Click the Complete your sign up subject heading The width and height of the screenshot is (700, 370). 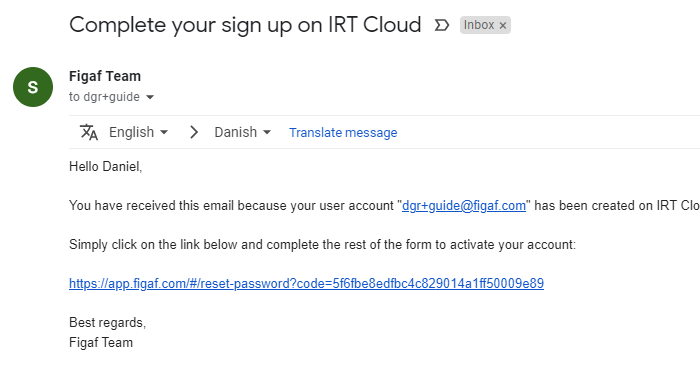pyautogui.click(x=245, y=25)
